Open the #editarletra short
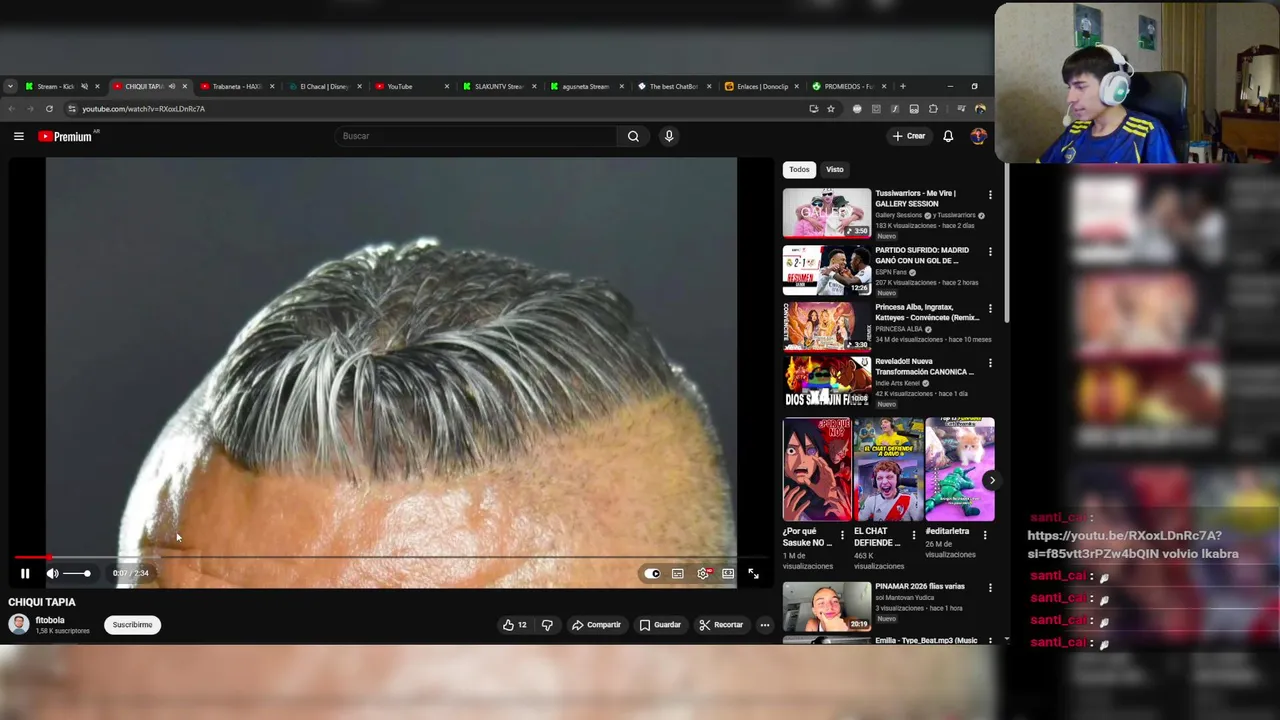1280x720 pixels. click(x=960, y=469)
